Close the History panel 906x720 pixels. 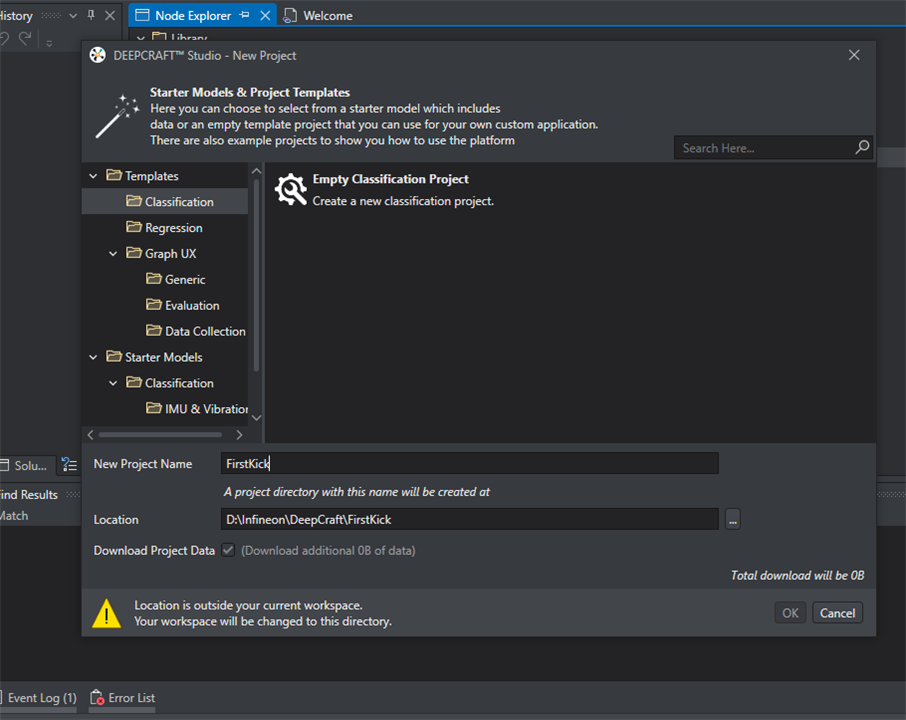[x=110, y=16]
